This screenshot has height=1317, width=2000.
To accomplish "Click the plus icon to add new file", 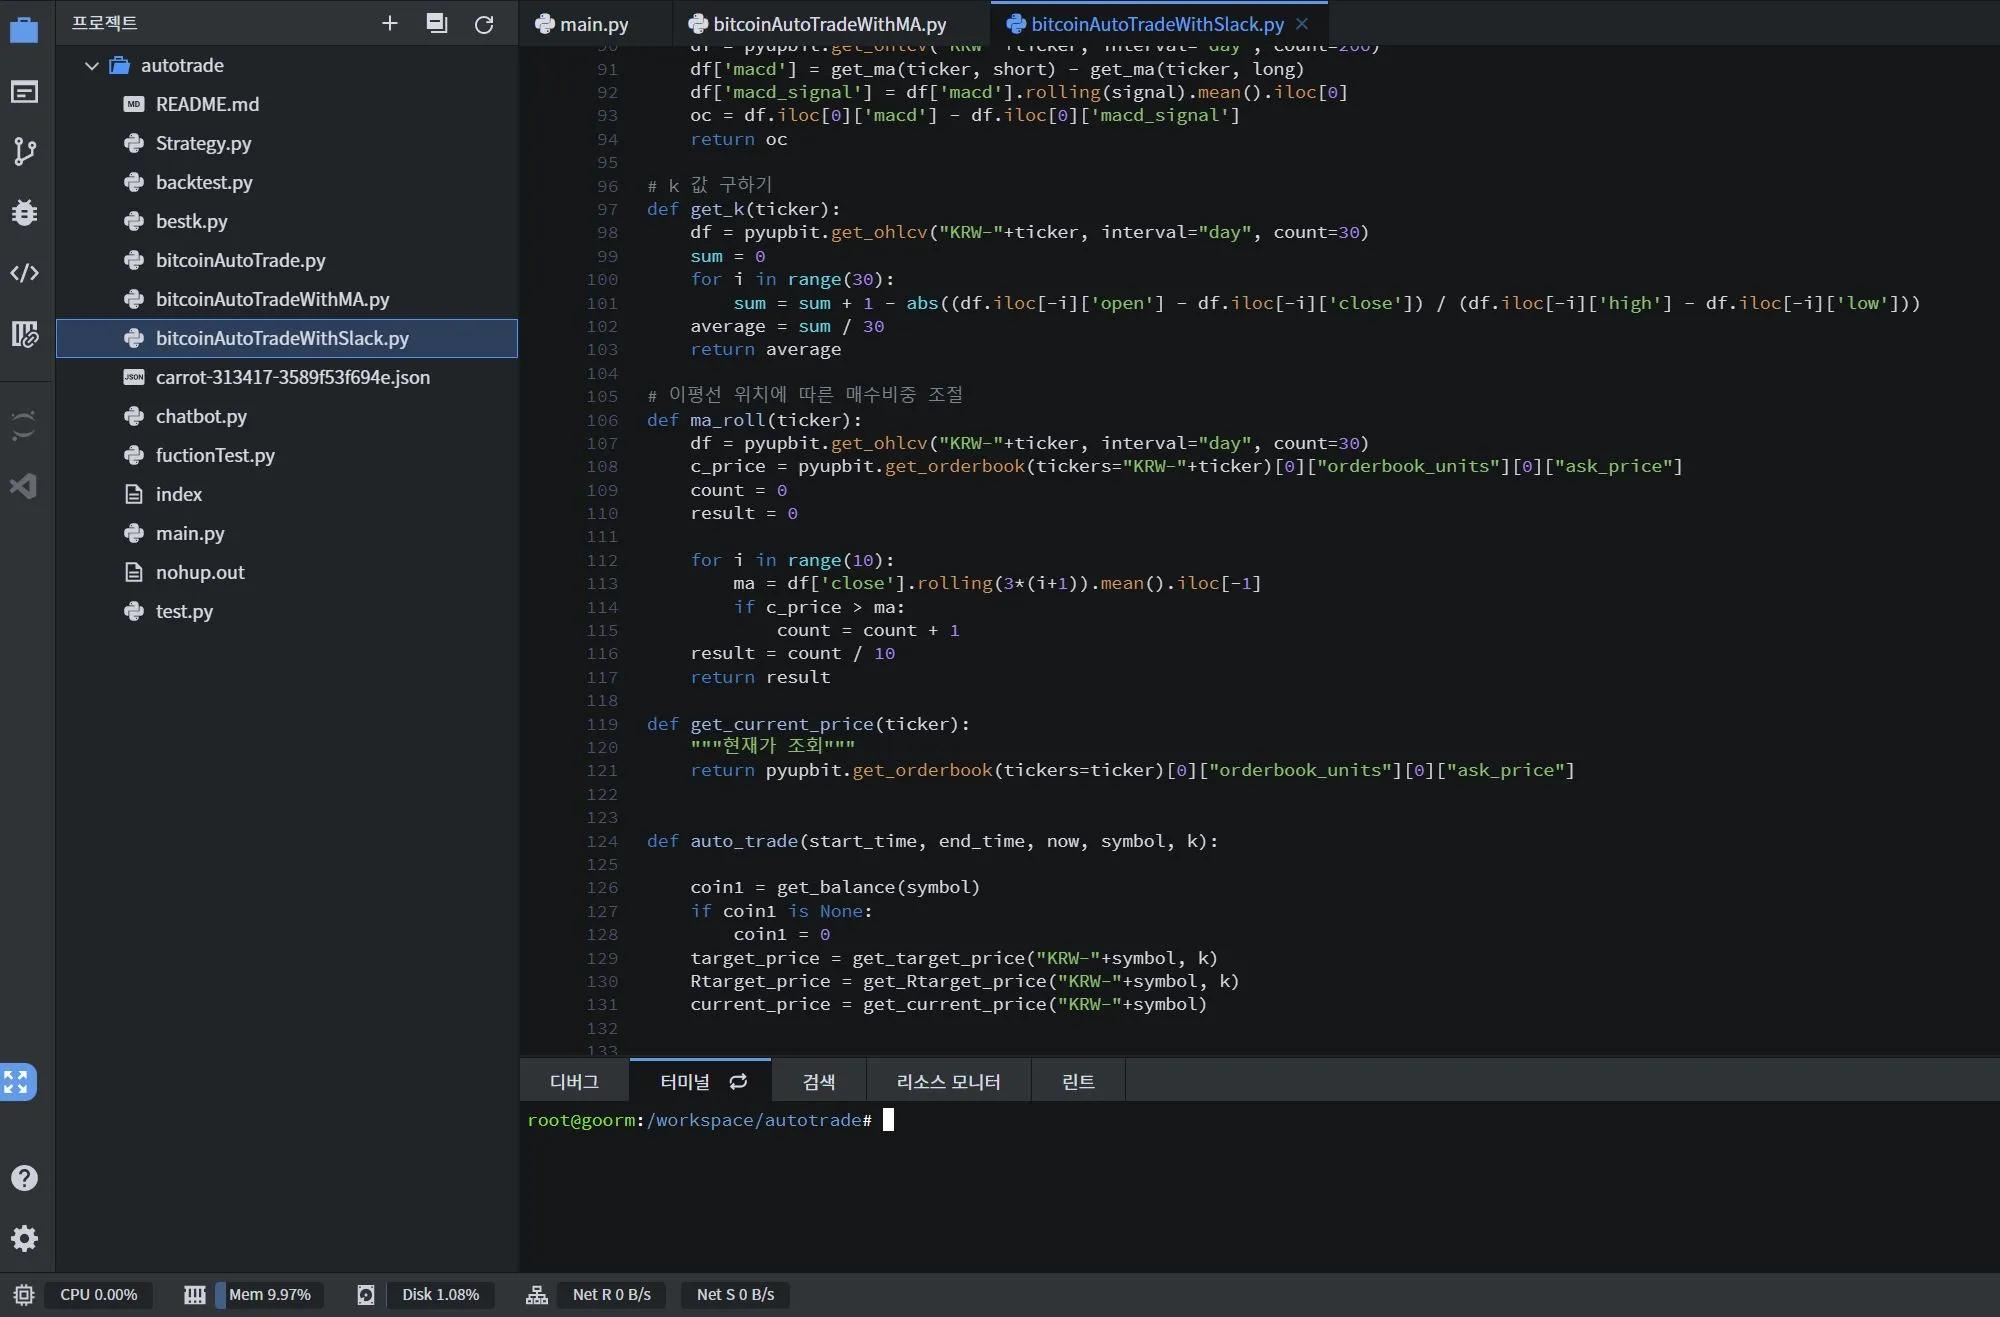I will (x=390, y=23).
